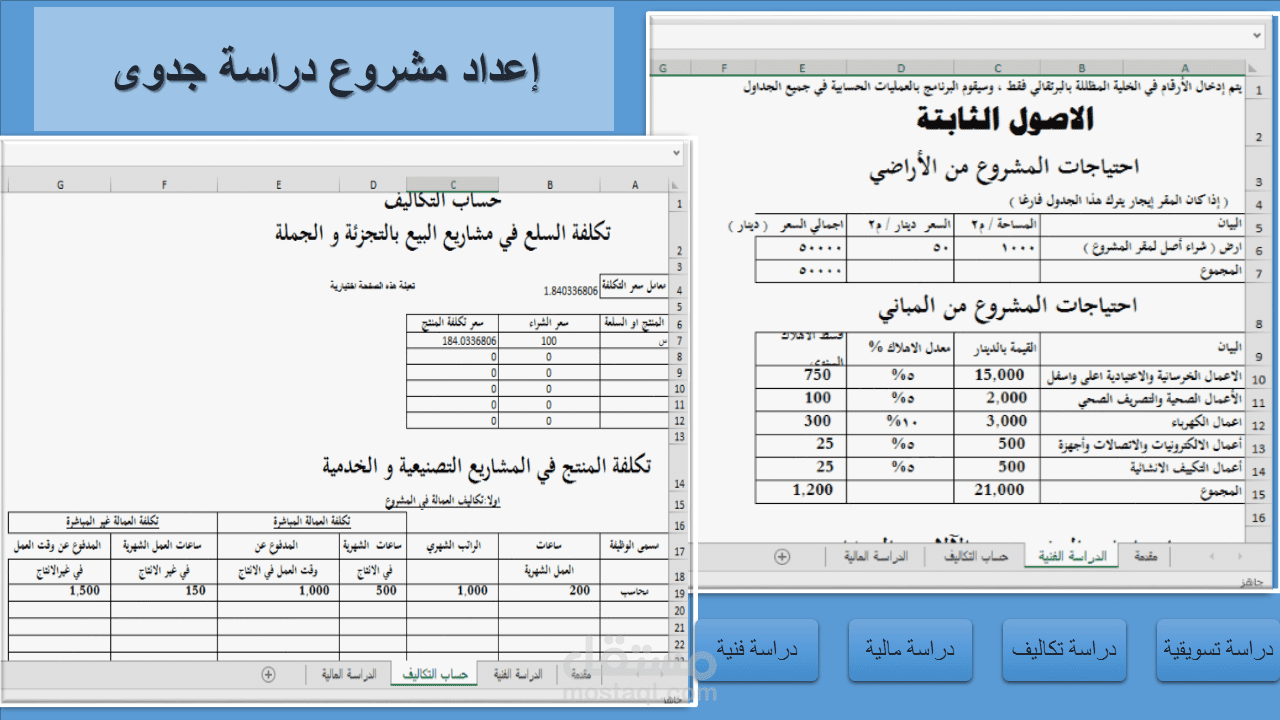The image size is (1280, 720).
Task: Click the دراسة تكاليف button
Action: (1064, 650)
